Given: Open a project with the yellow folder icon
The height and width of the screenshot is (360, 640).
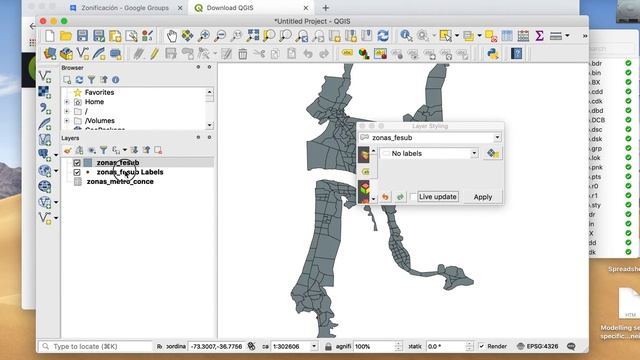Looking at the screenshot, I should 66,36.
